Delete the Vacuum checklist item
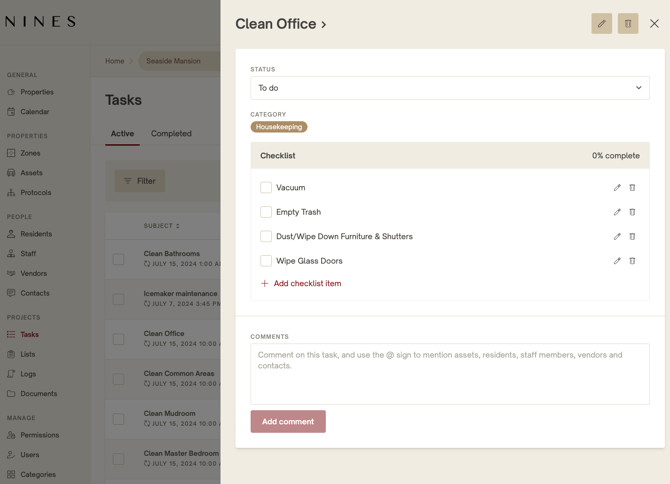Screen dimensions: 670x484 point(632,188)
